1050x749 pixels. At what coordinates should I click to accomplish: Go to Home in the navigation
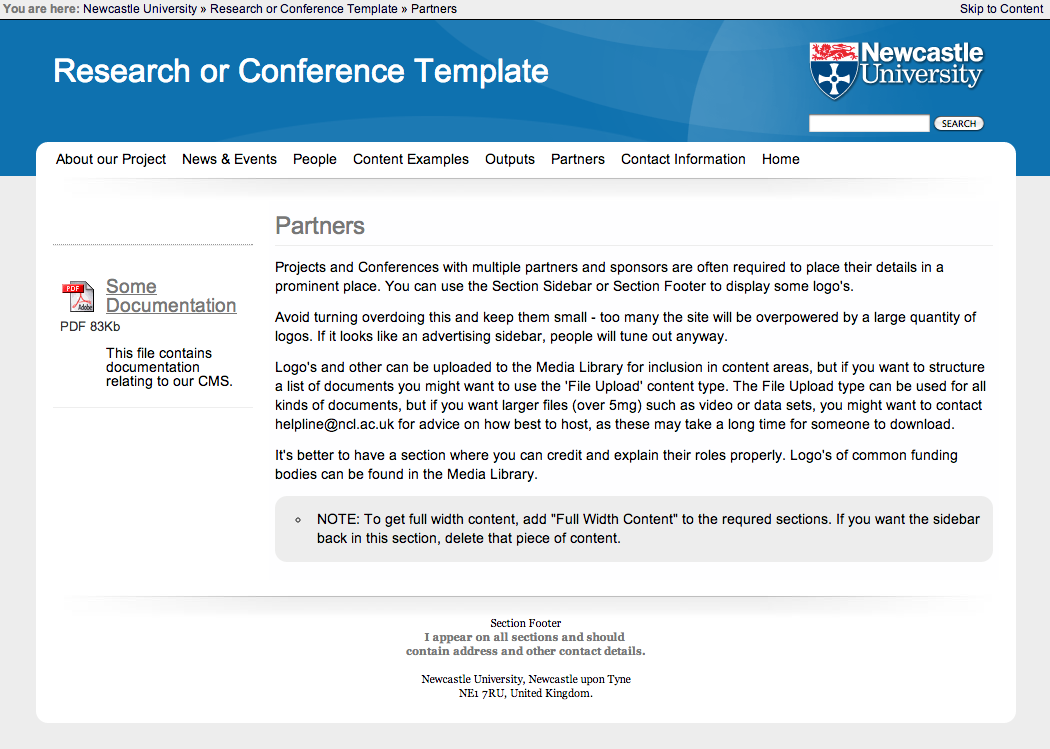coord(781,159)
